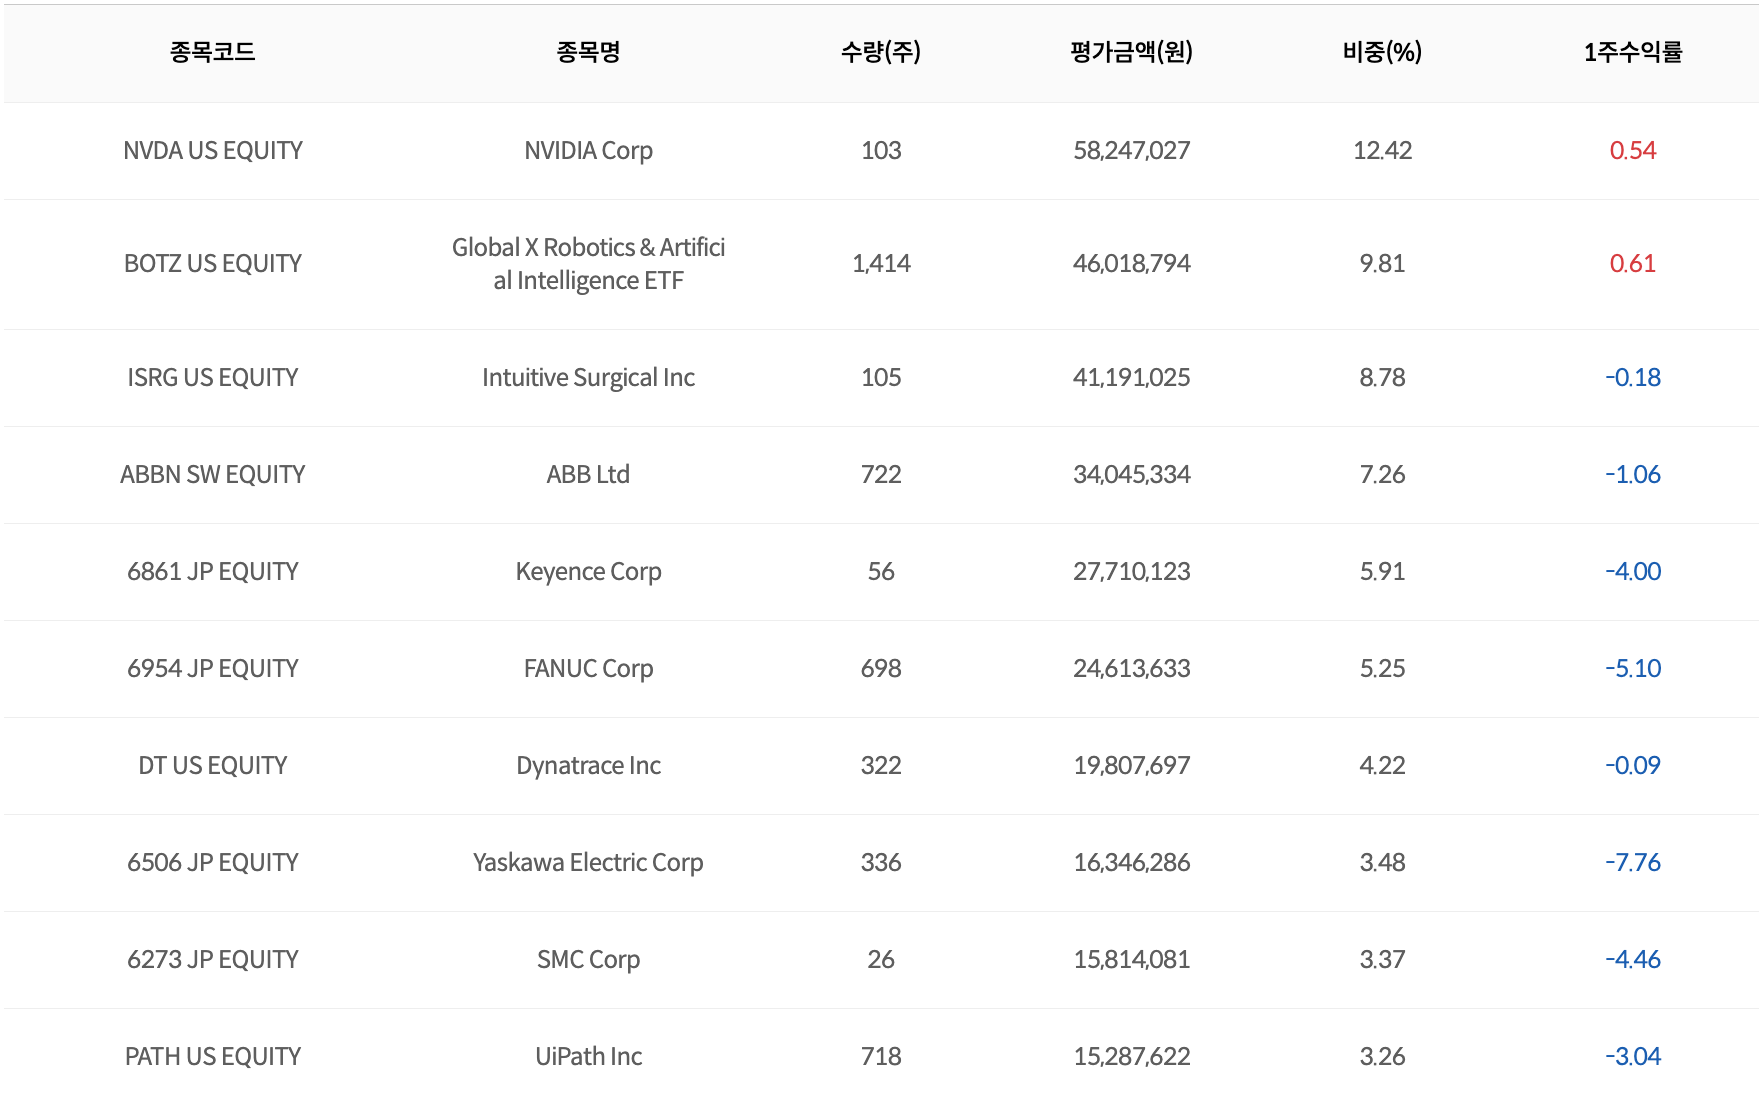Viewport: 1760px width, 1104px height.
Task: Click the value 41,191,025
Action: coord(1131,377)
